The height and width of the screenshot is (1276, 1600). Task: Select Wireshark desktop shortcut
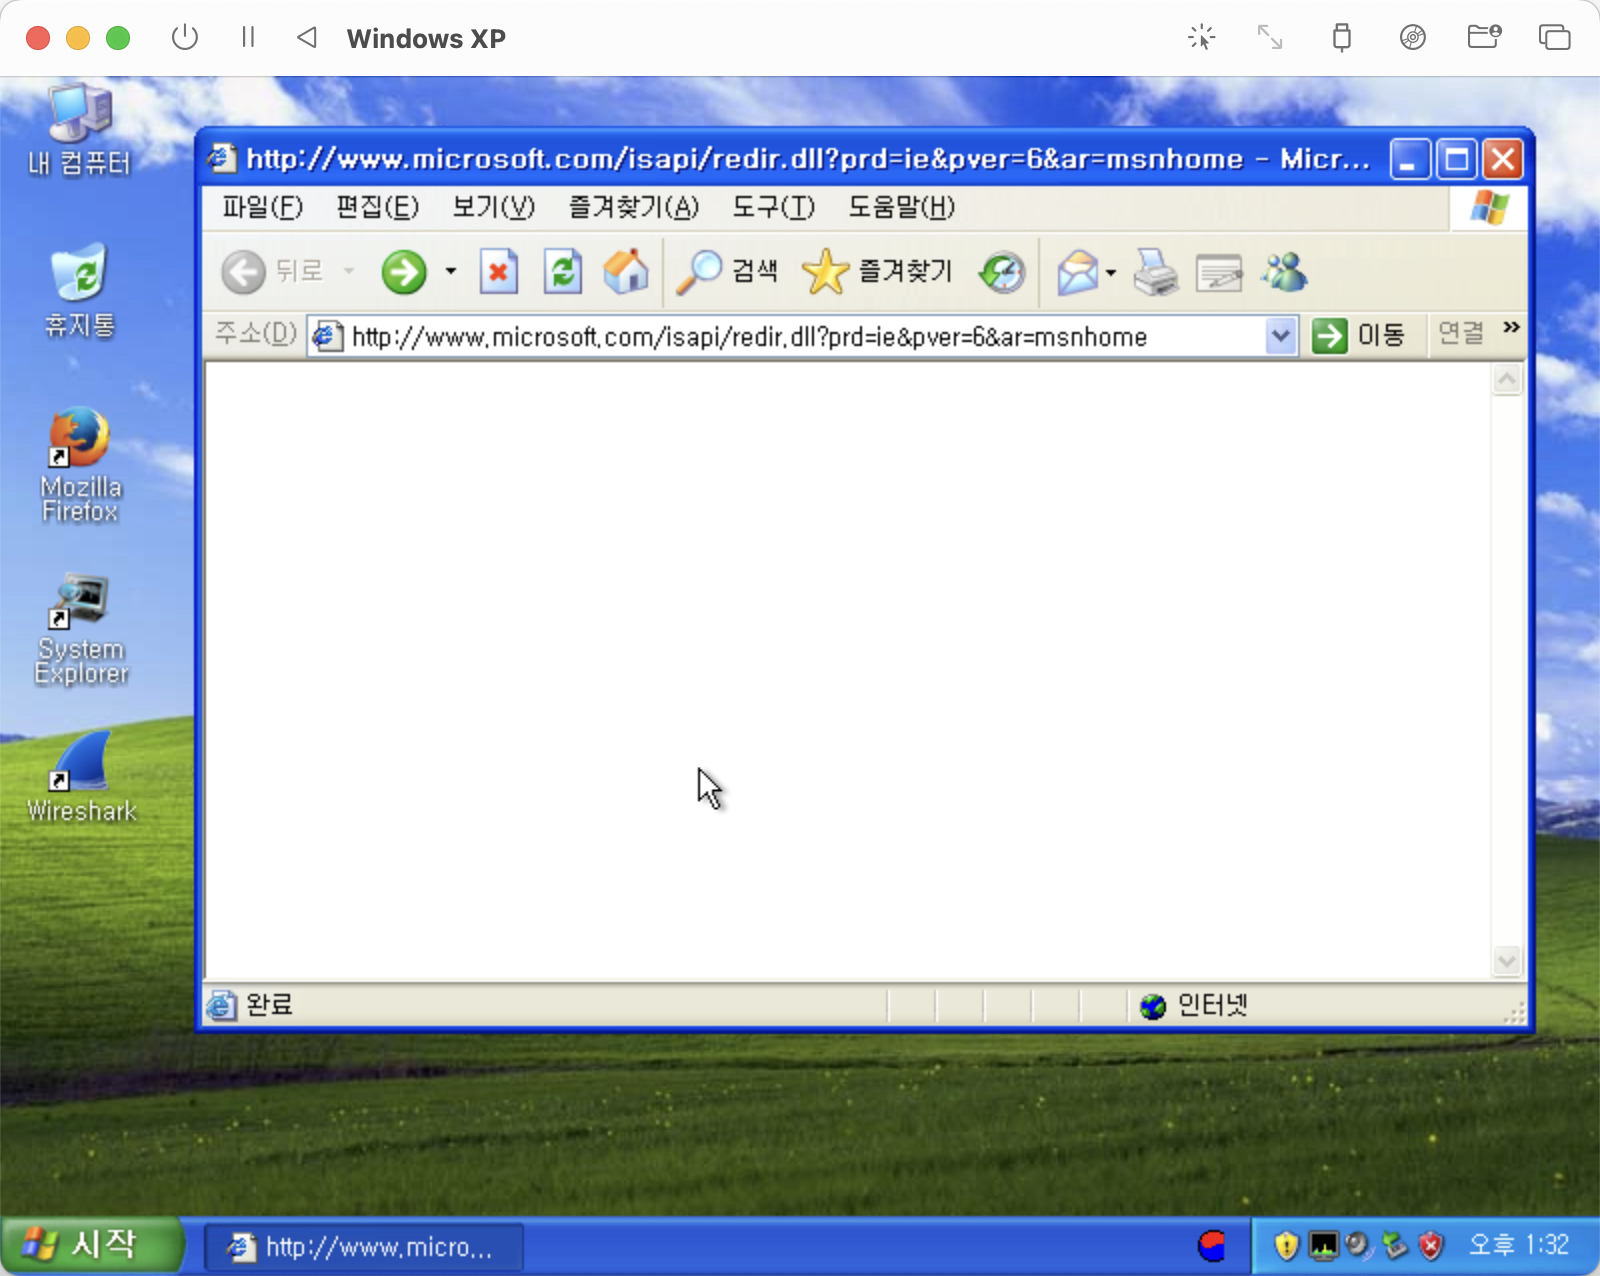click(80, 777)
